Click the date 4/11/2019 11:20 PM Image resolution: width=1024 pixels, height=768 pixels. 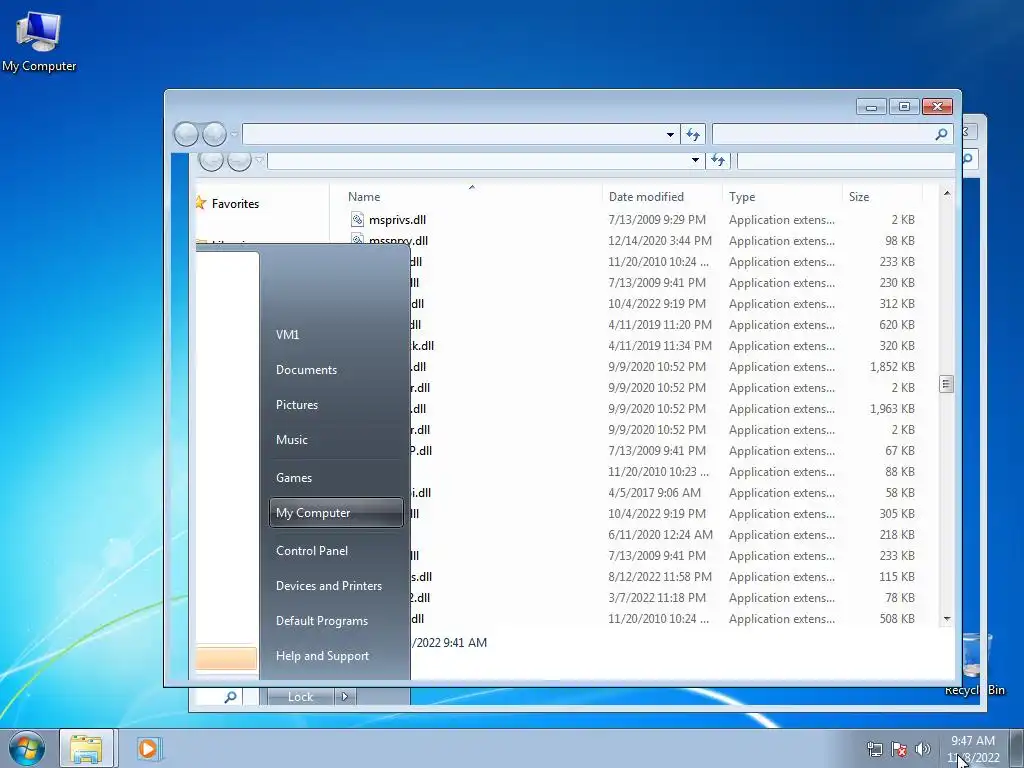[x=661, y=325]
